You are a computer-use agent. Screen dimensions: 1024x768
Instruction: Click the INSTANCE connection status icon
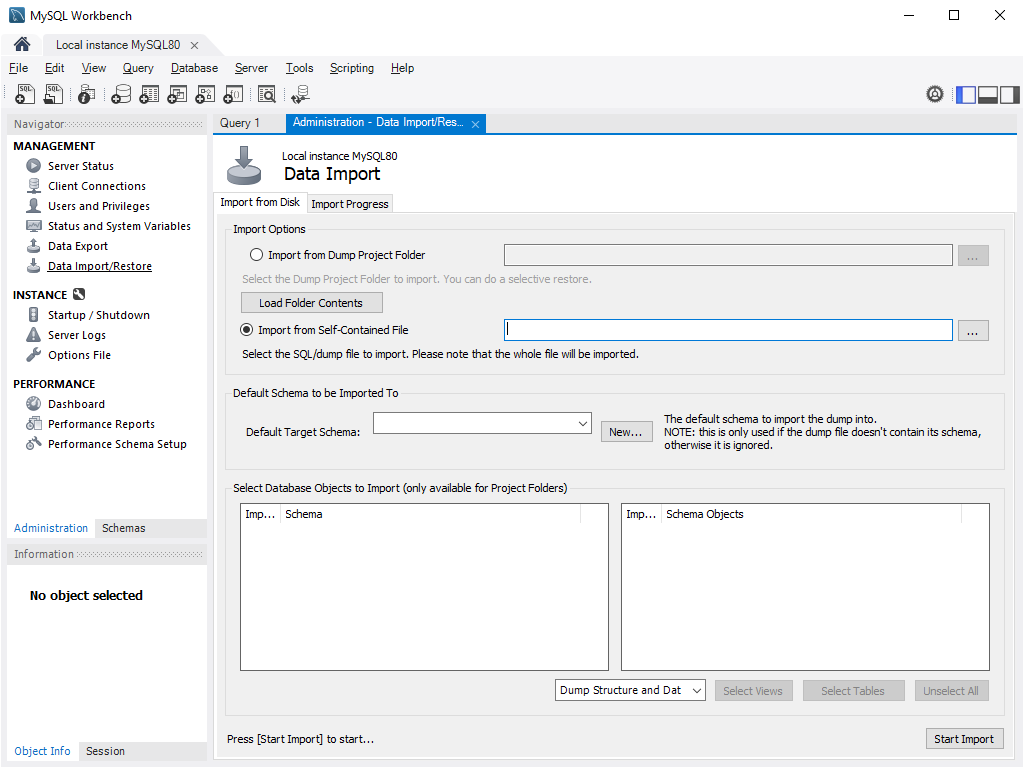[79, 295]
